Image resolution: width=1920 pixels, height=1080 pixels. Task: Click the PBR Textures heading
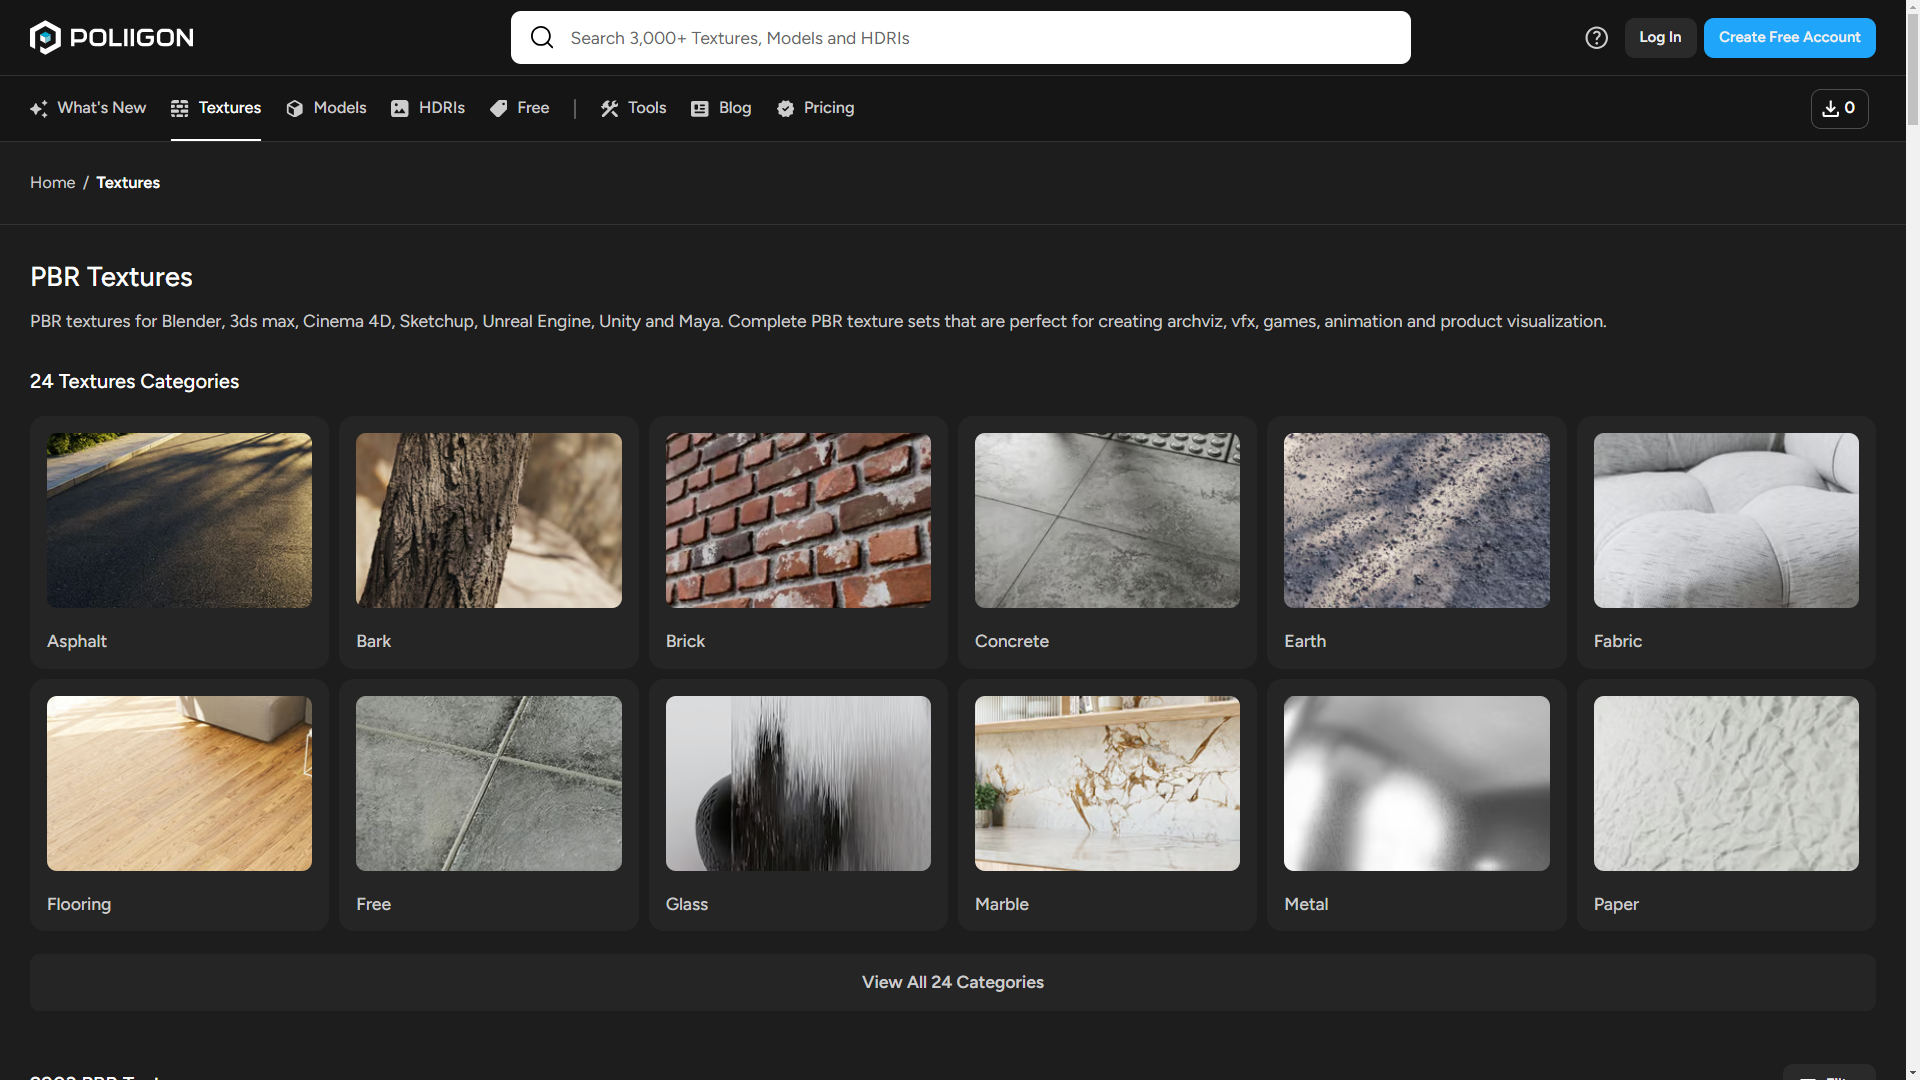(x=111, y=277)
